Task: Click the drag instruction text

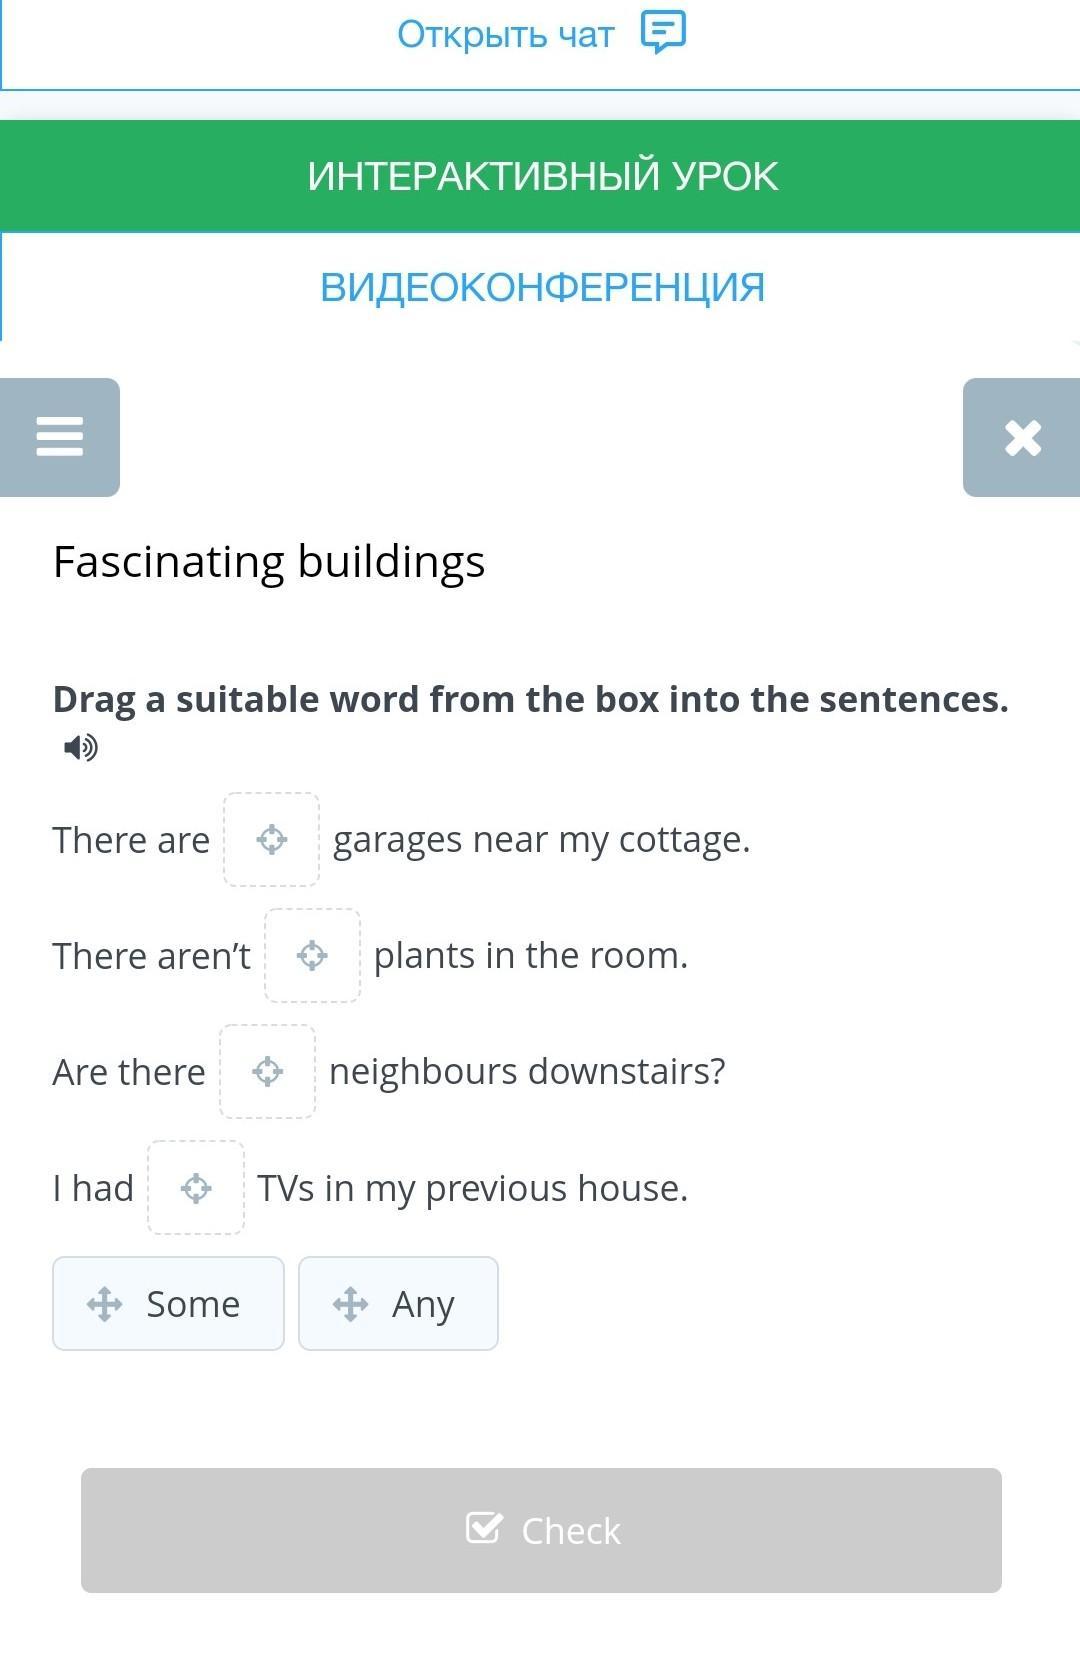Action: pos(530,699)
